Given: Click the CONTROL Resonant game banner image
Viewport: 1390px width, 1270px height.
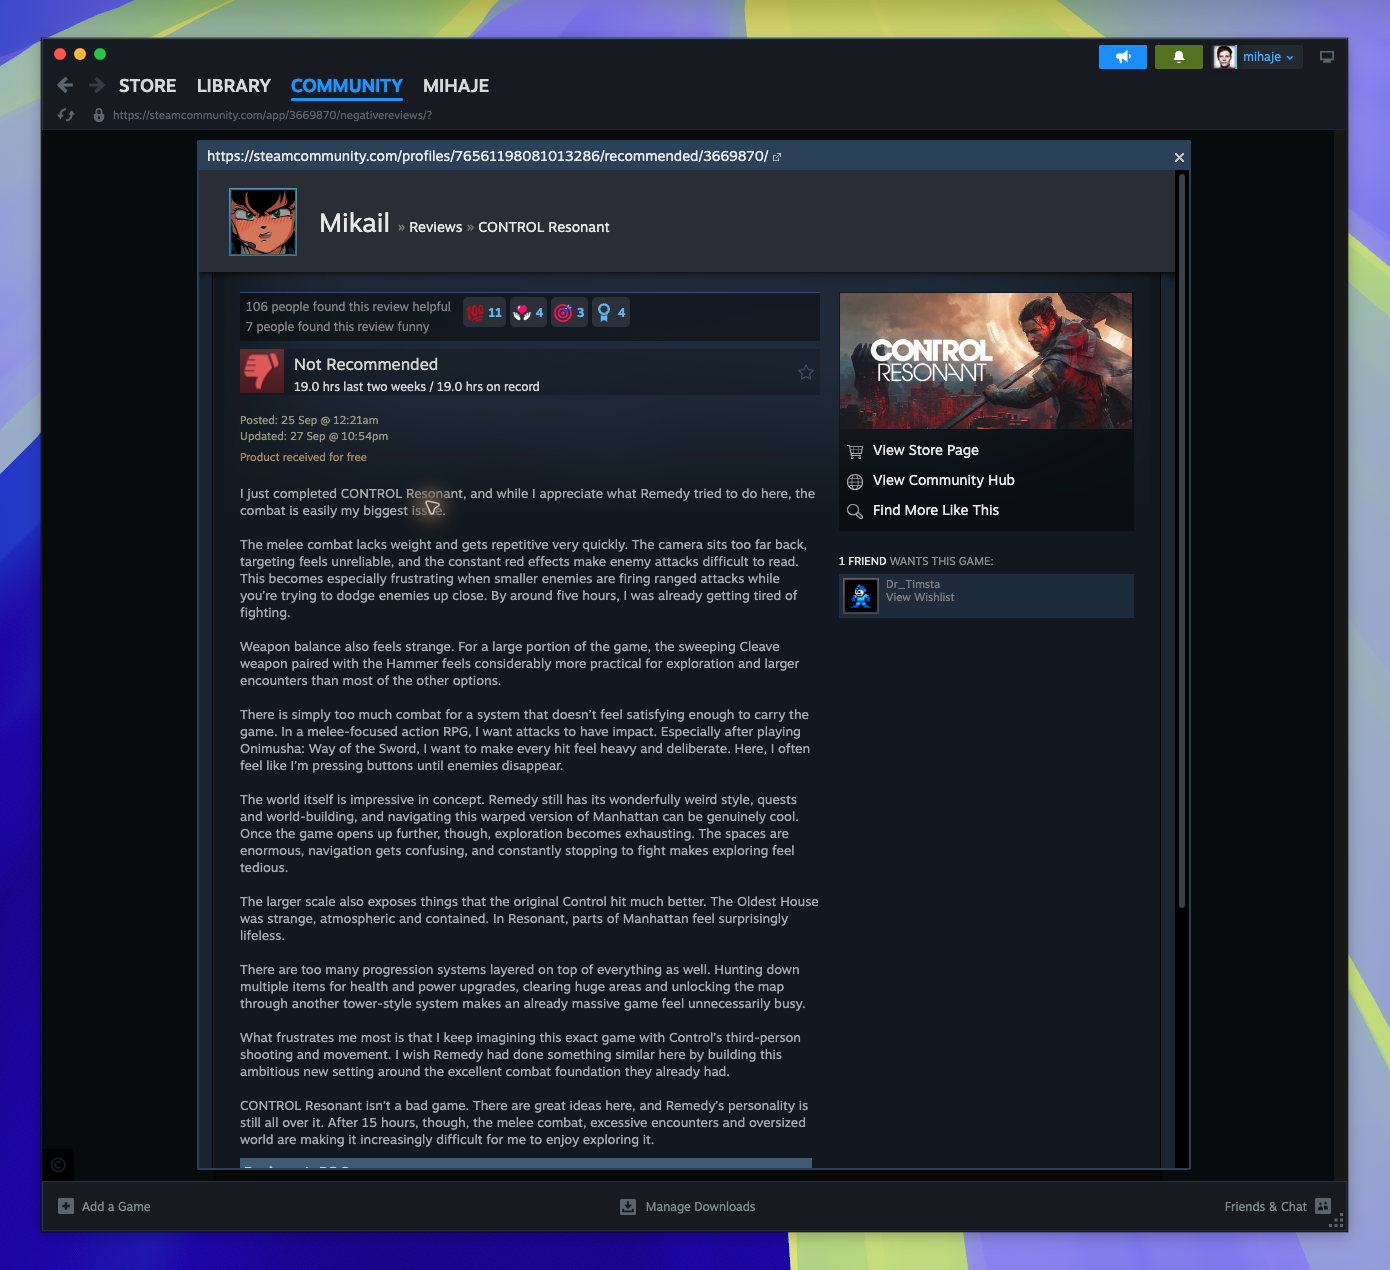Looking at the screenshot, I should pos(986,361).
